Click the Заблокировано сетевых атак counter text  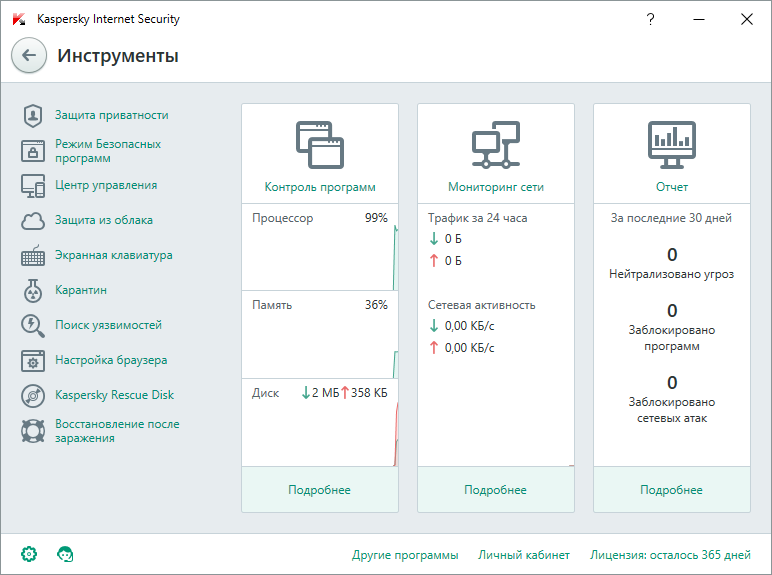672,410
